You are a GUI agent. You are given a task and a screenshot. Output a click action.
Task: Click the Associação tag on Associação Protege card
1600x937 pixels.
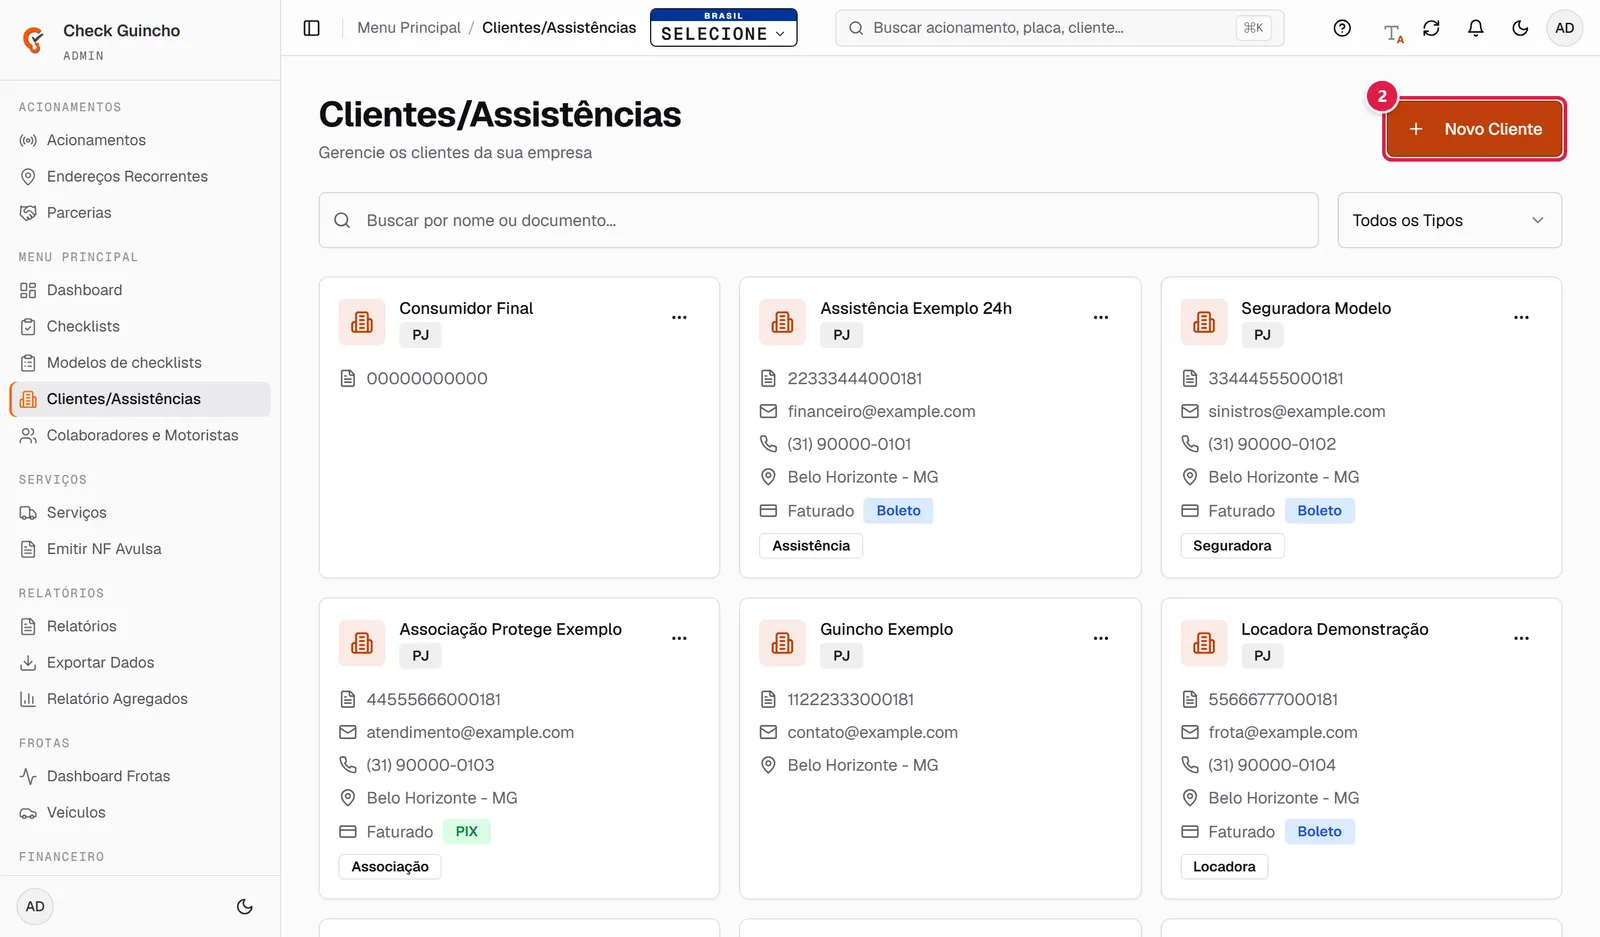[x=390, y=867]
